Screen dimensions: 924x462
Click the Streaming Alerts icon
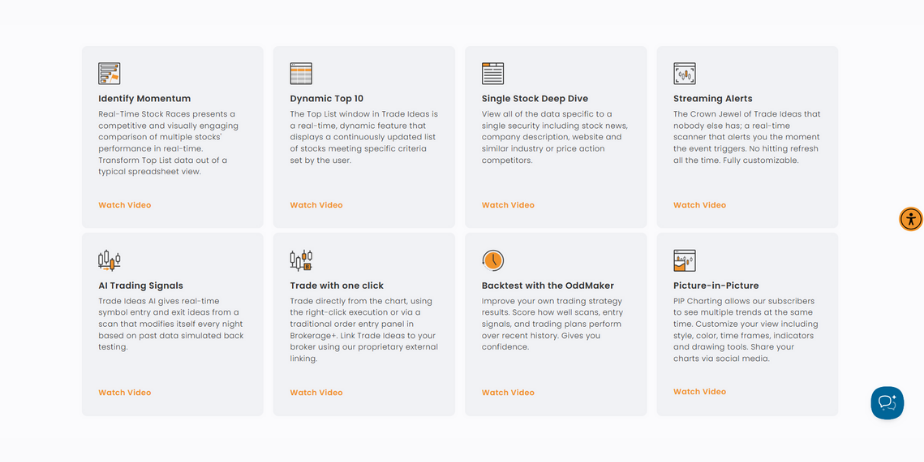click(x=684, y=73)
